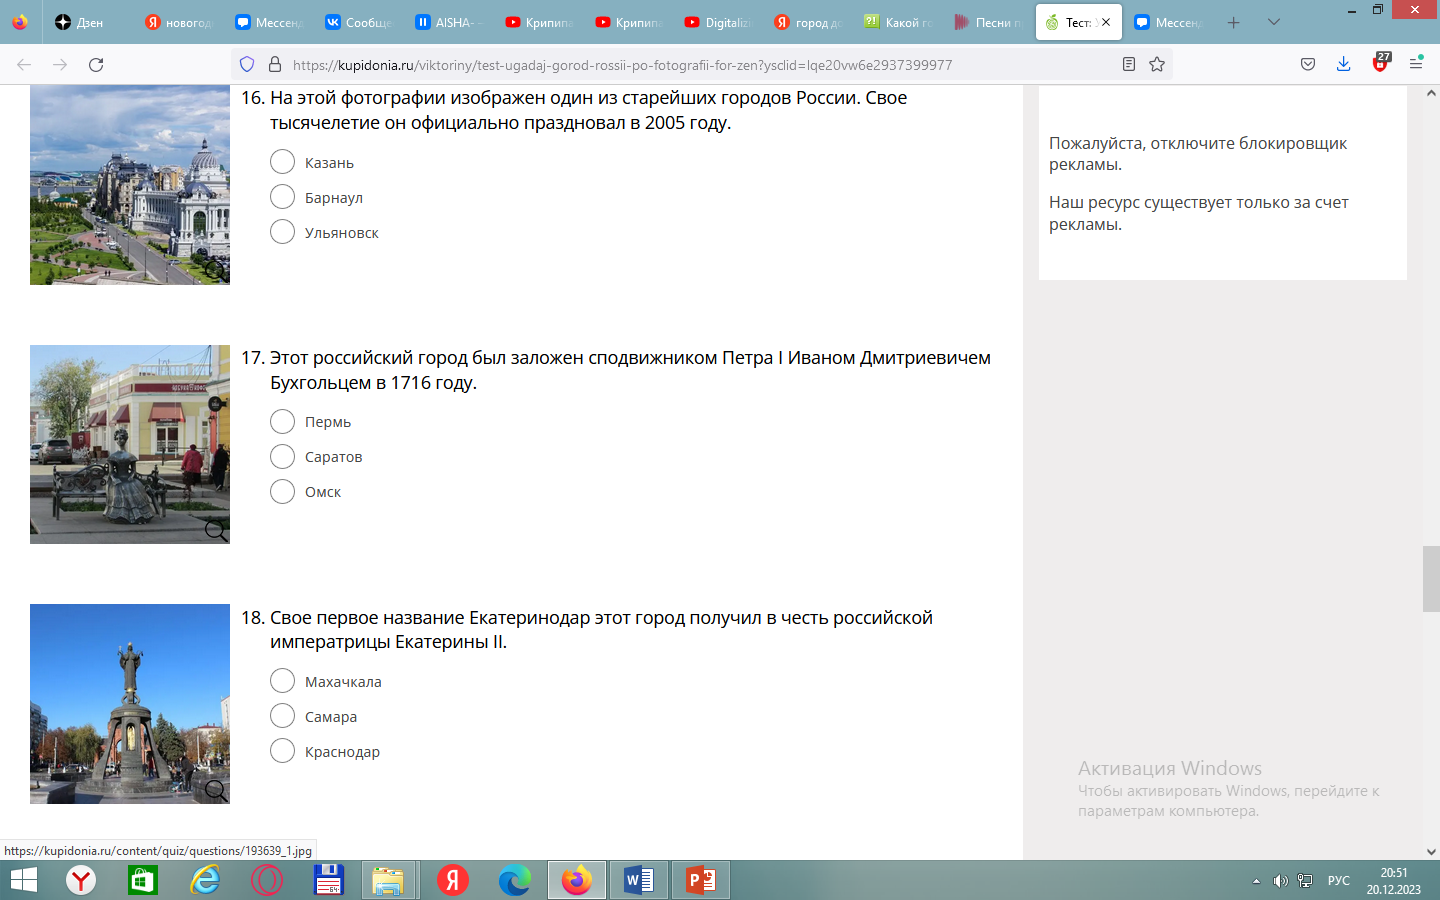Select Краснодар radio button
1440x900 pixels.
click(283, 751)
